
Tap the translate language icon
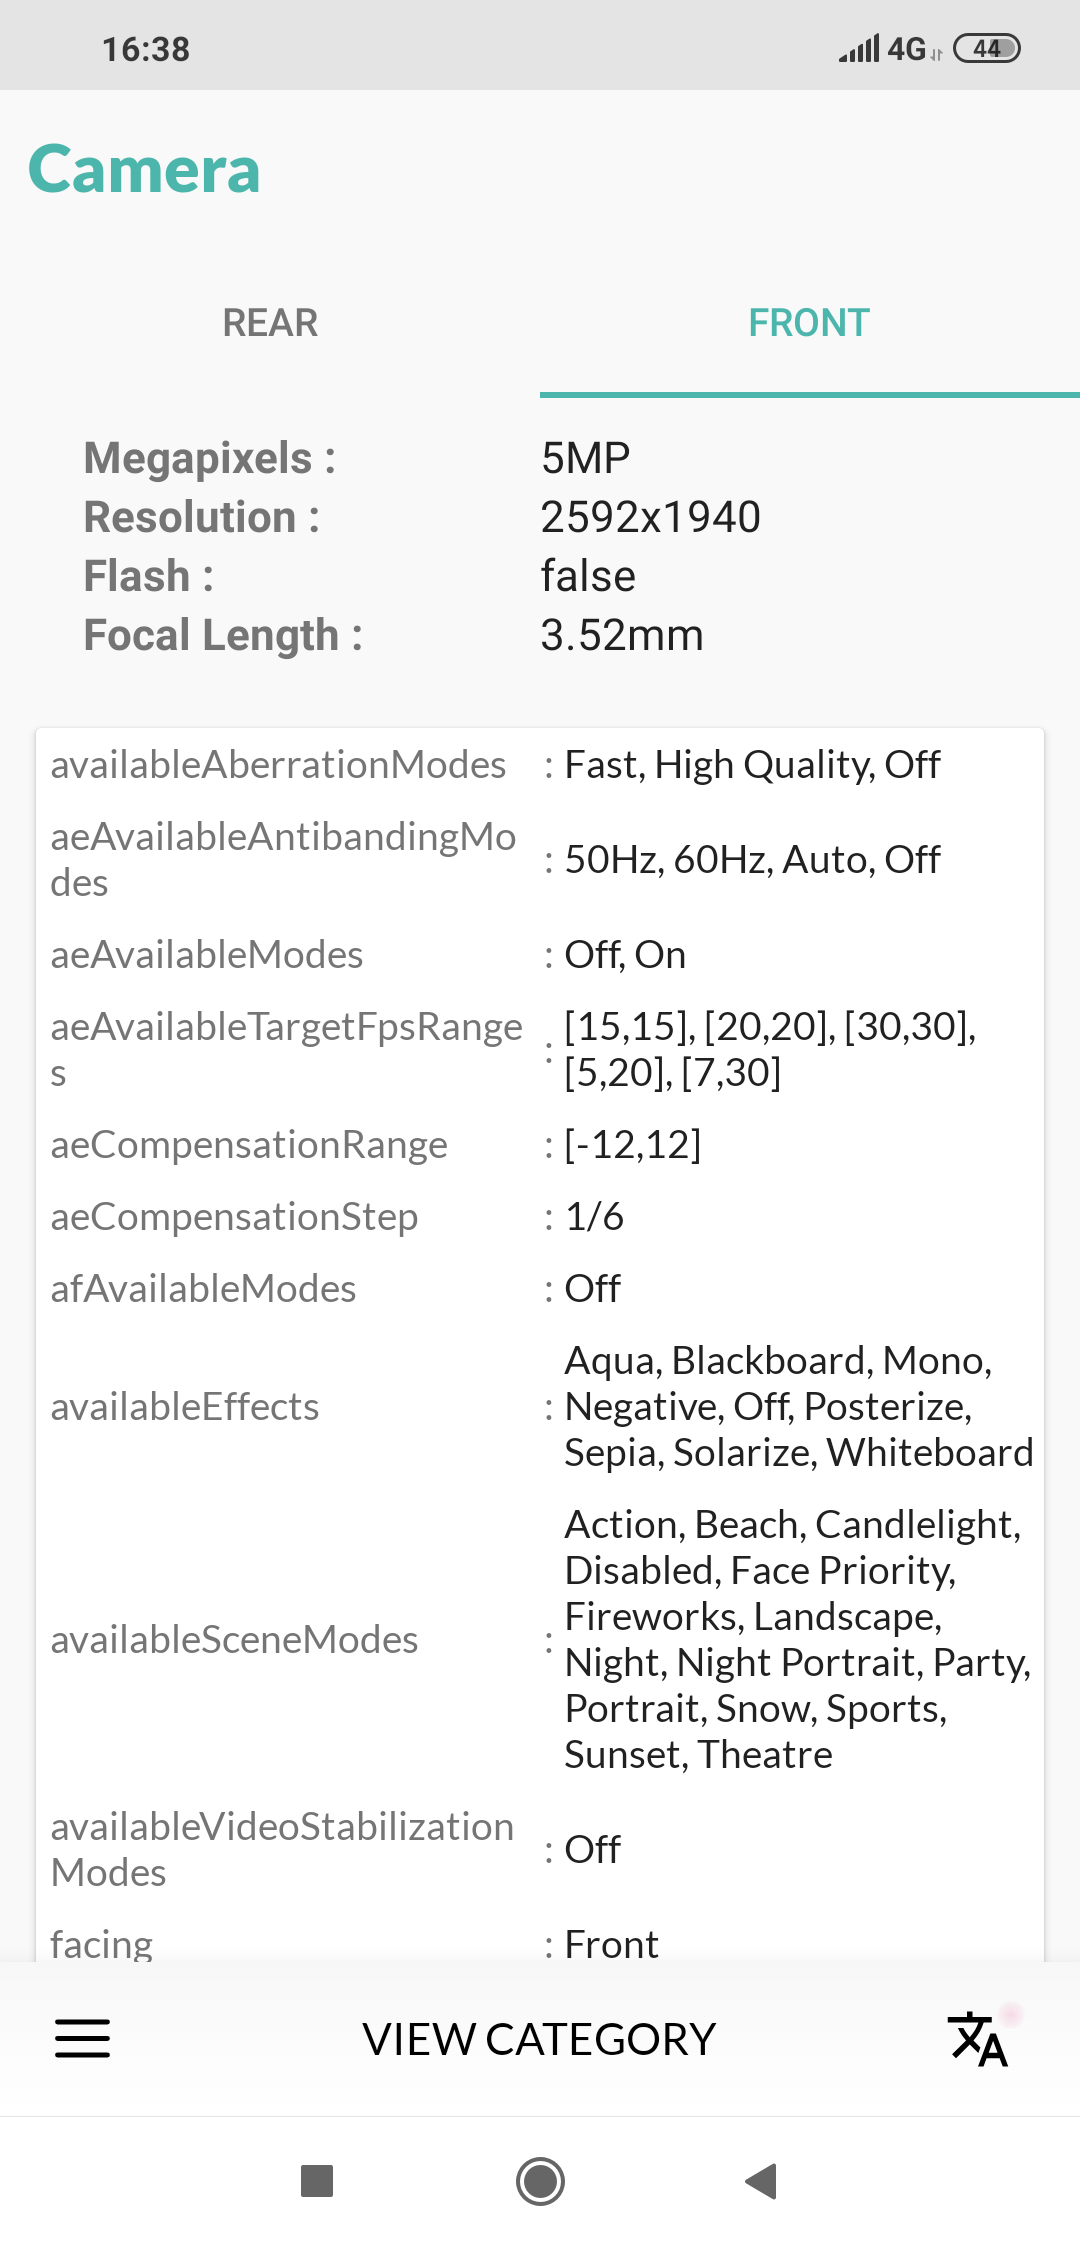pyautogui.click(x=978, y=2039)
